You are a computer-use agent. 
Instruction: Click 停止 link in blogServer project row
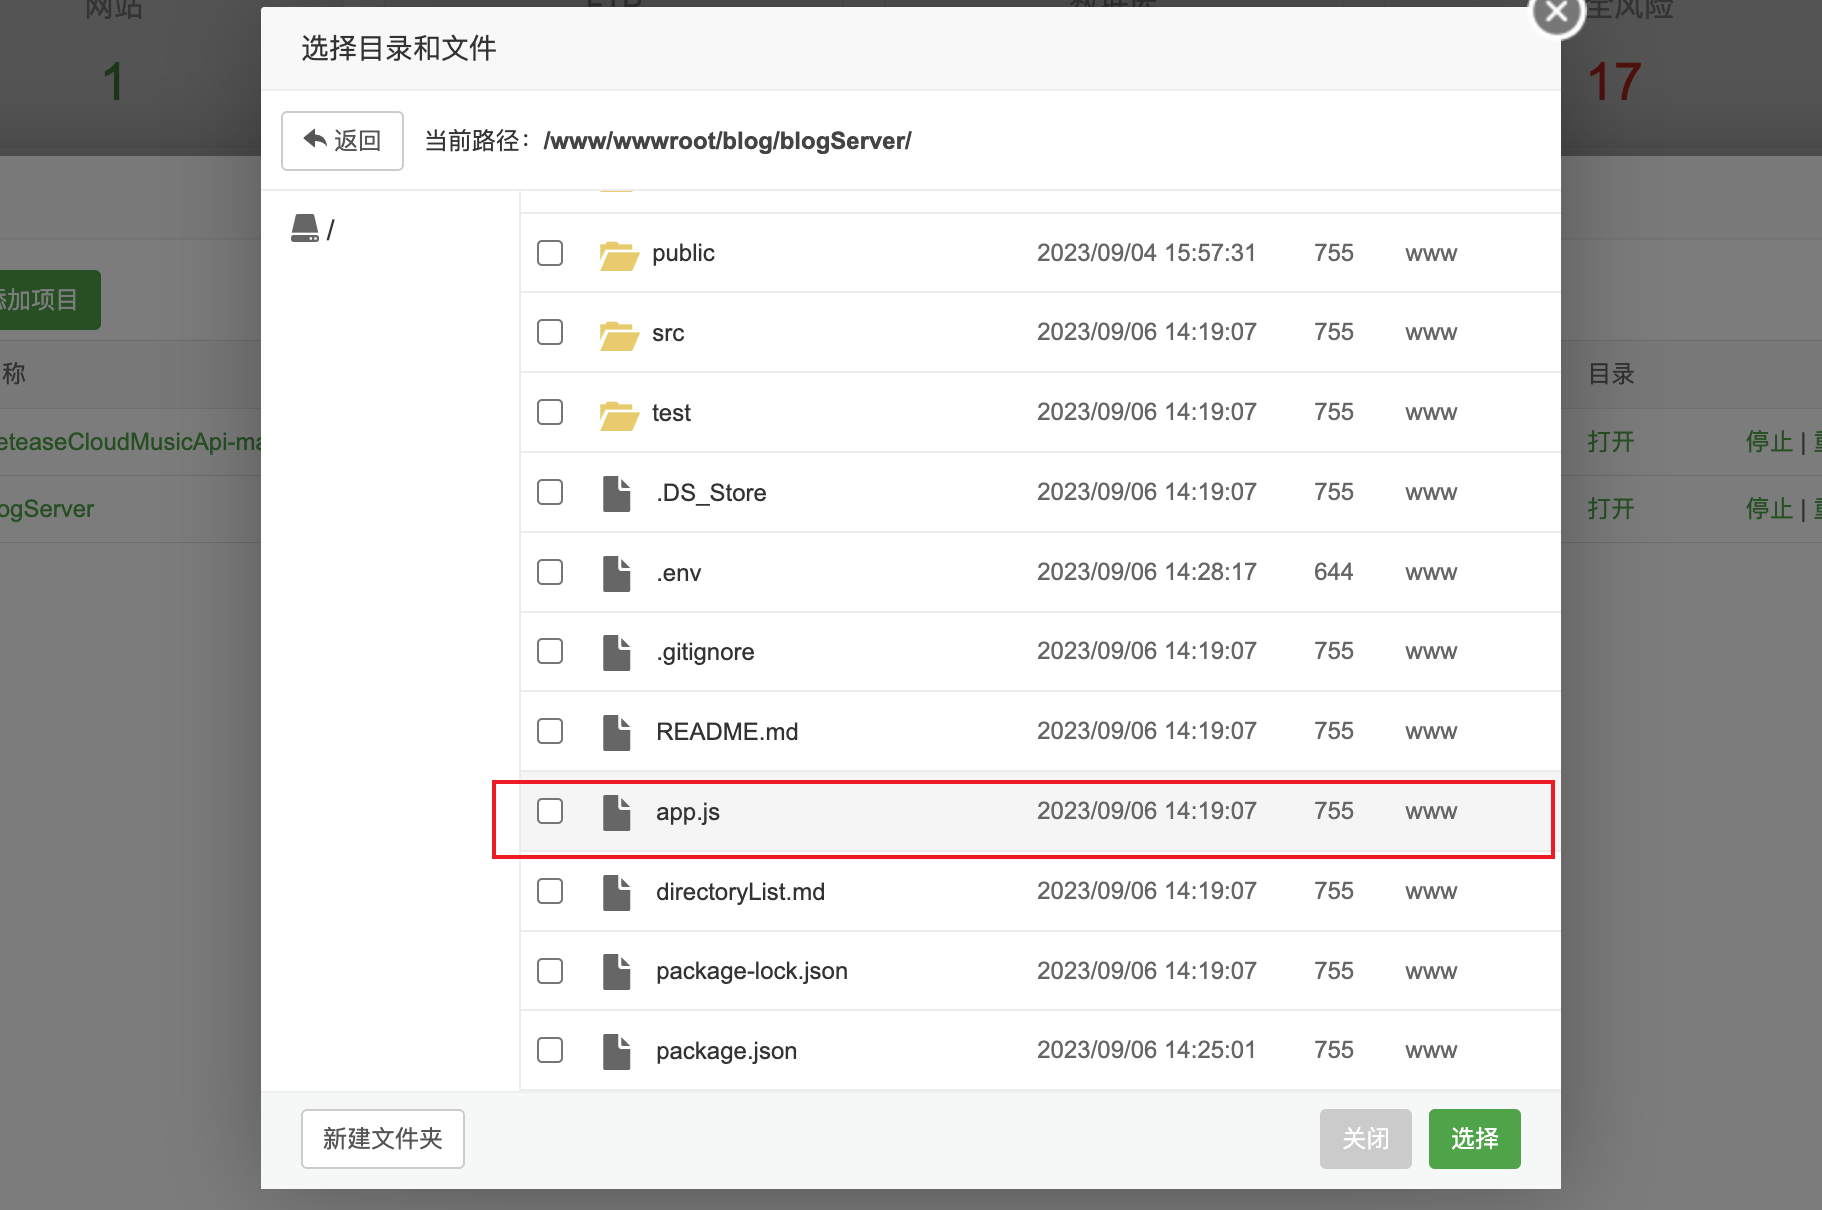point(1769,509)
